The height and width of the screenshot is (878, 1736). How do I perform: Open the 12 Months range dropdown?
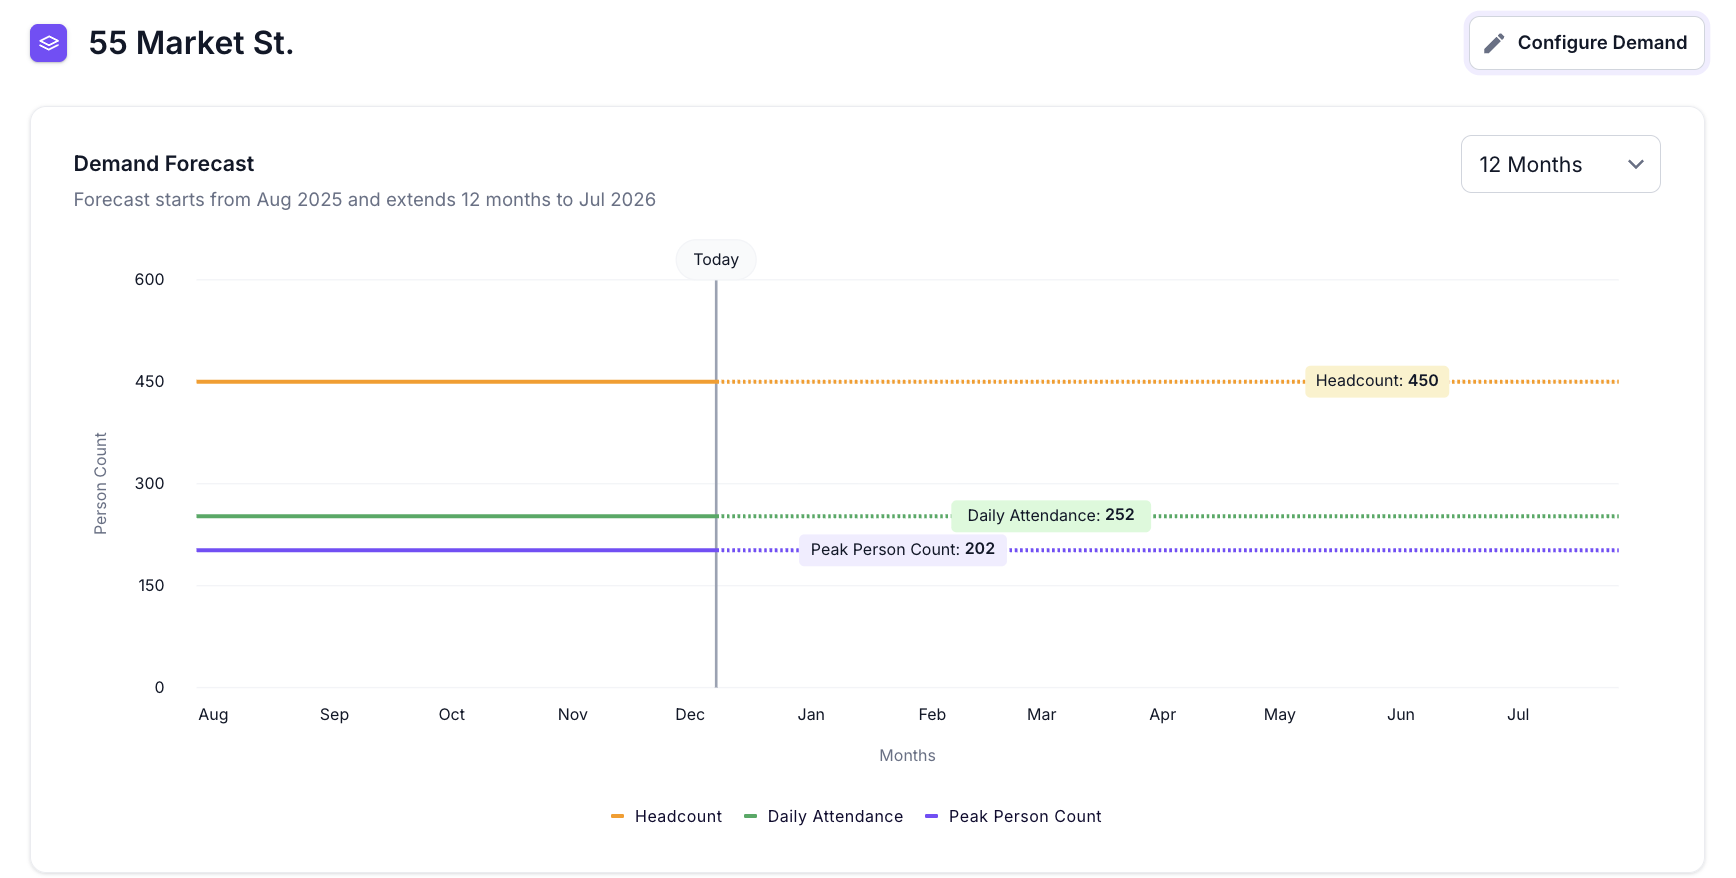pos(1559,164)
